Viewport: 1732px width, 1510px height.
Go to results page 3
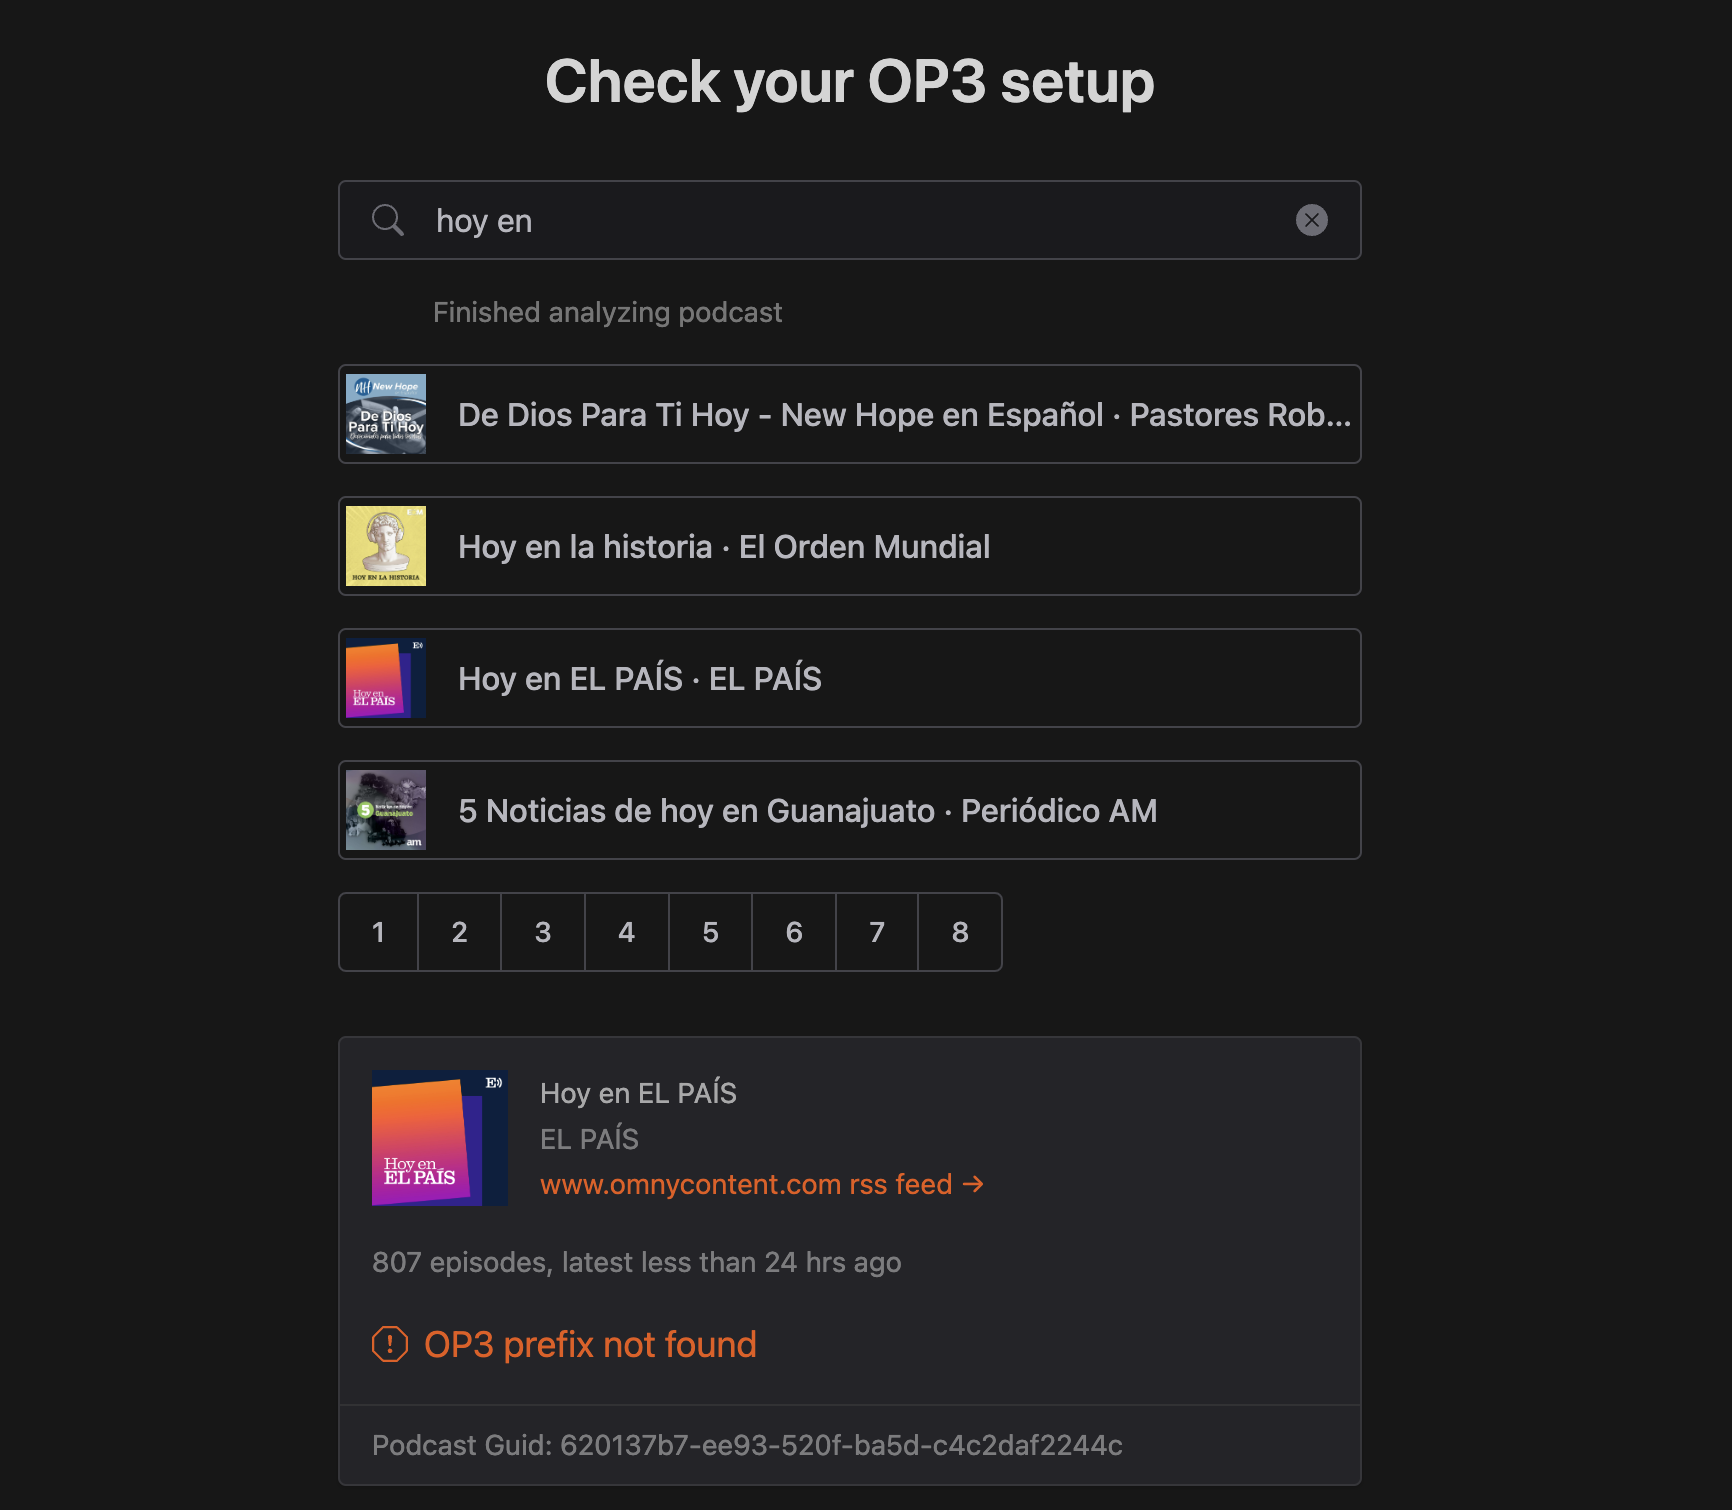[x=543, y=932]
